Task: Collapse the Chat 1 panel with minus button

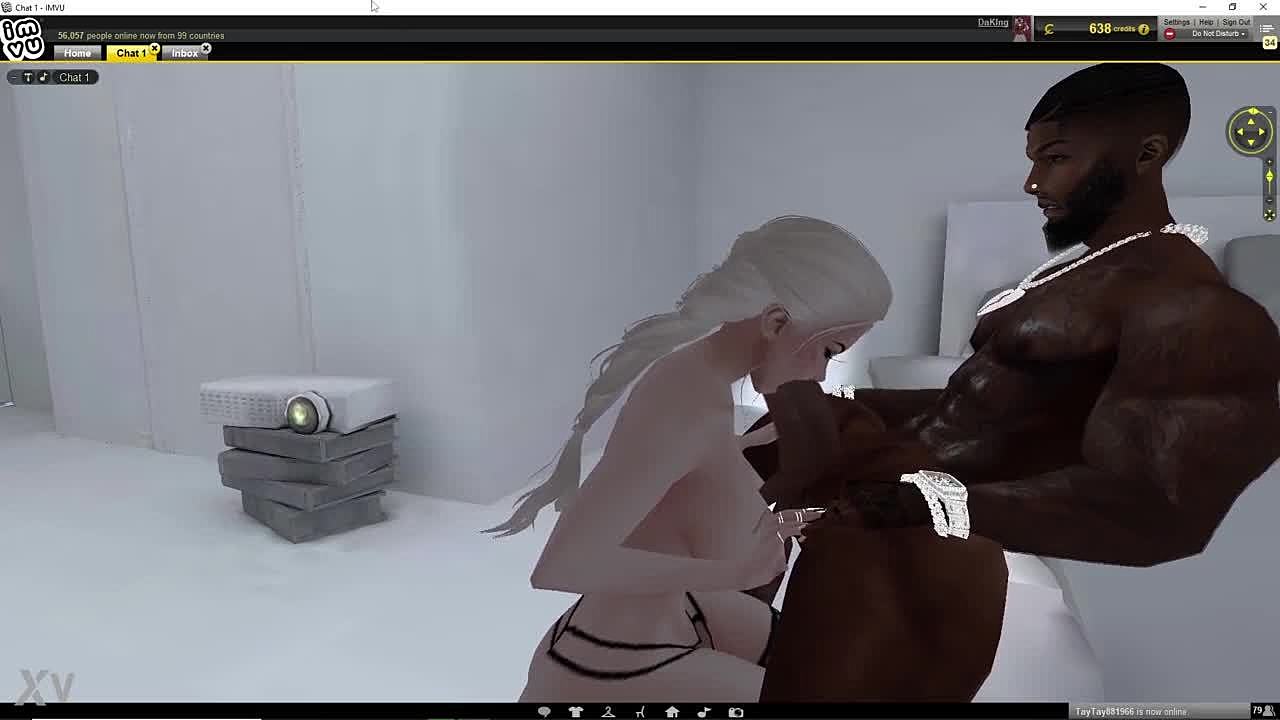Action: point(14,77)
